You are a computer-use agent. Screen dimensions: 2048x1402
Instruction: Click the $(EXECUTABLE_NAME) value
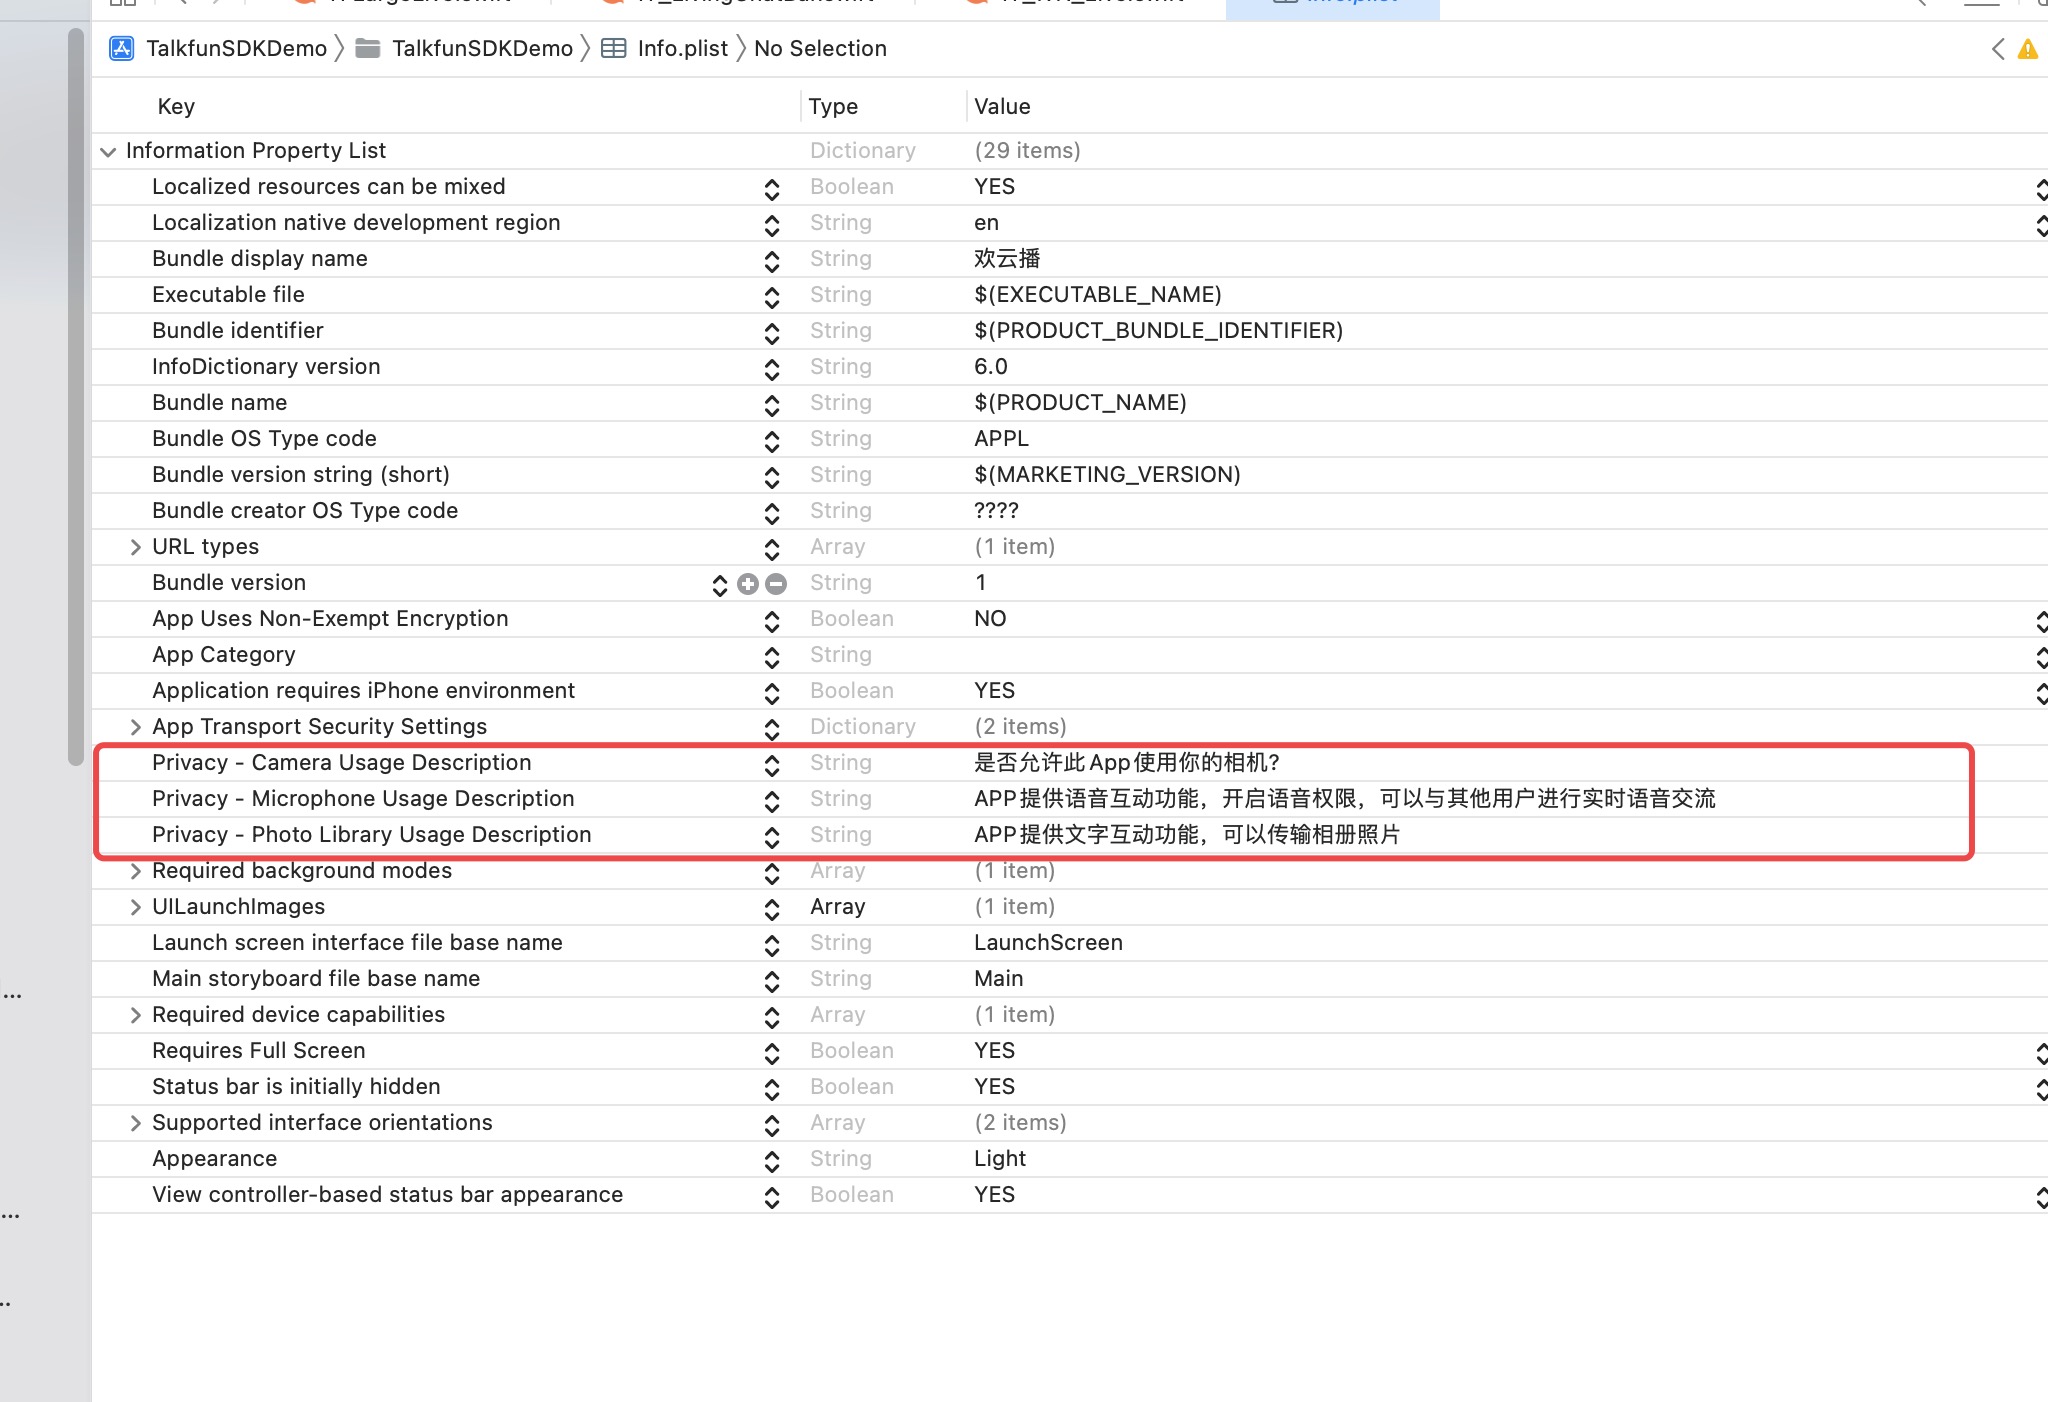(x=1098, y=295)
